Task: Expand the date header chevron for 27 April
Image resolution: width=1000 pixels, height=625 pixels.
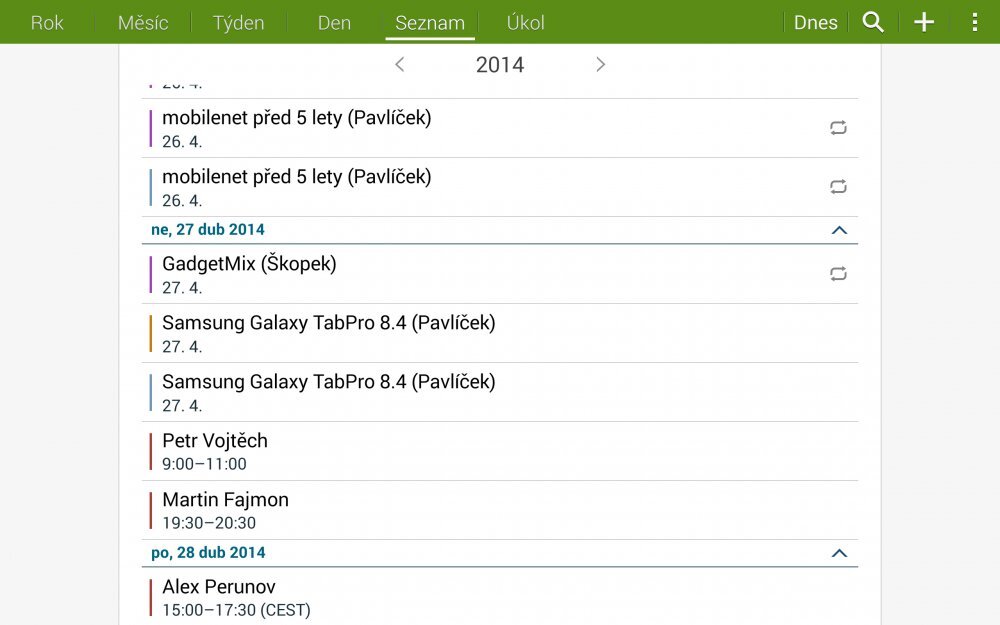Action: [x=840, y=230]
